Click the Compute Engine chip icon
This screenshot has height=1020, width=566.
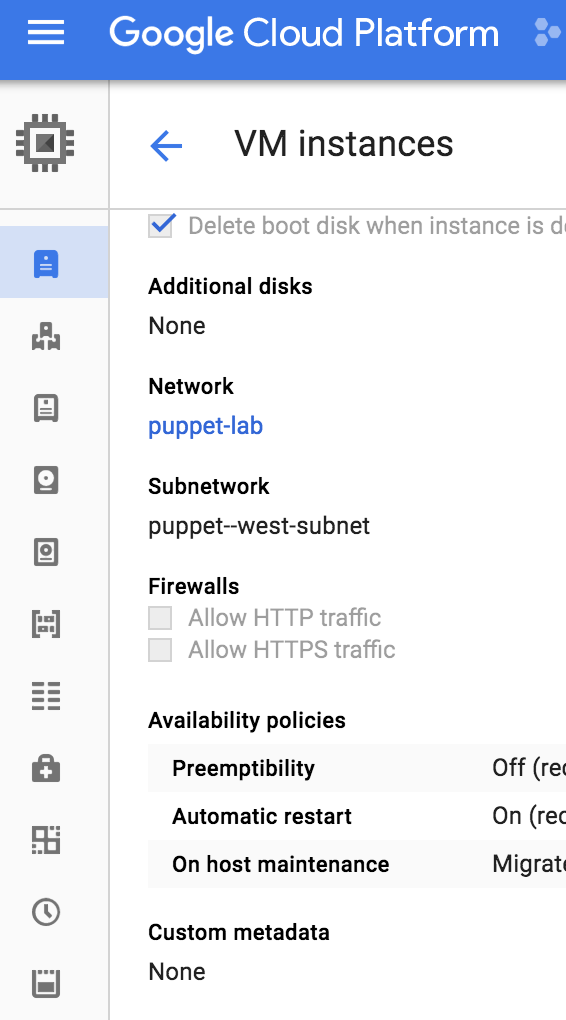[45, 142]
